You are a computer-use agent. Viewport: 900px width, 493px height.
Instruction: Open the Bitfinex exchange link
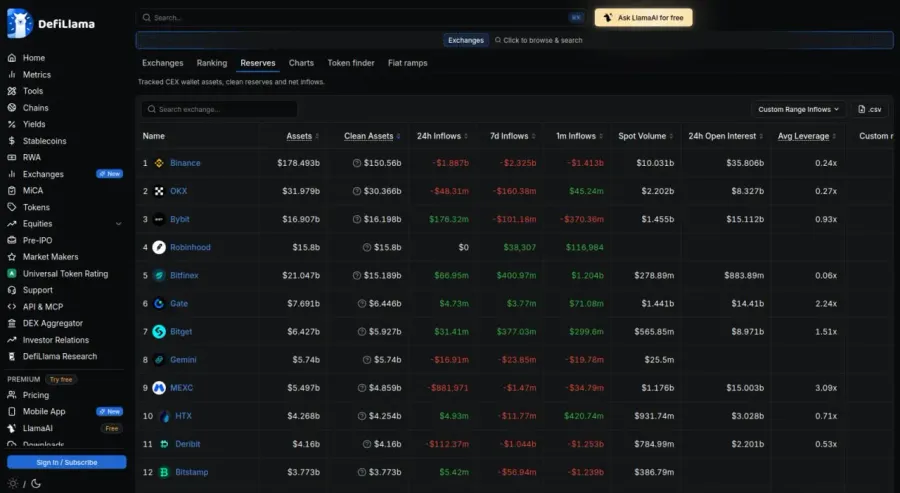point(184,275)
